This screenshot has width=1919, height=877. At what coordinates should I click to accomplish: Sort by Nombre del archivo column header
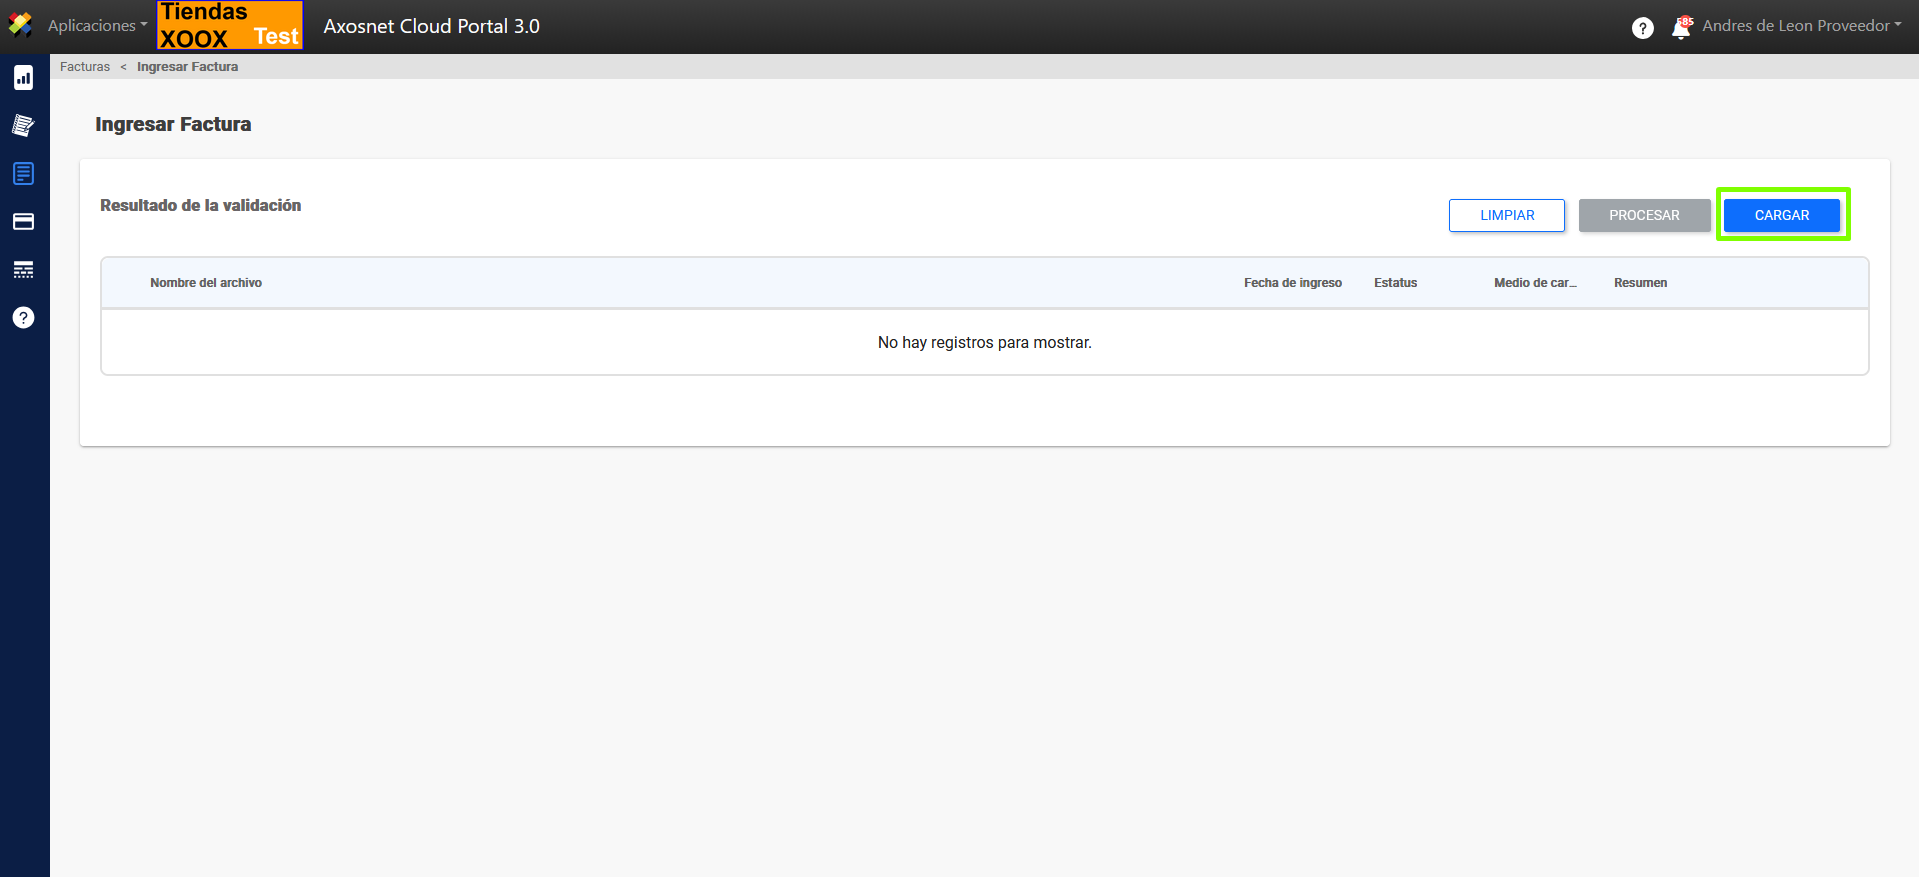206,283
